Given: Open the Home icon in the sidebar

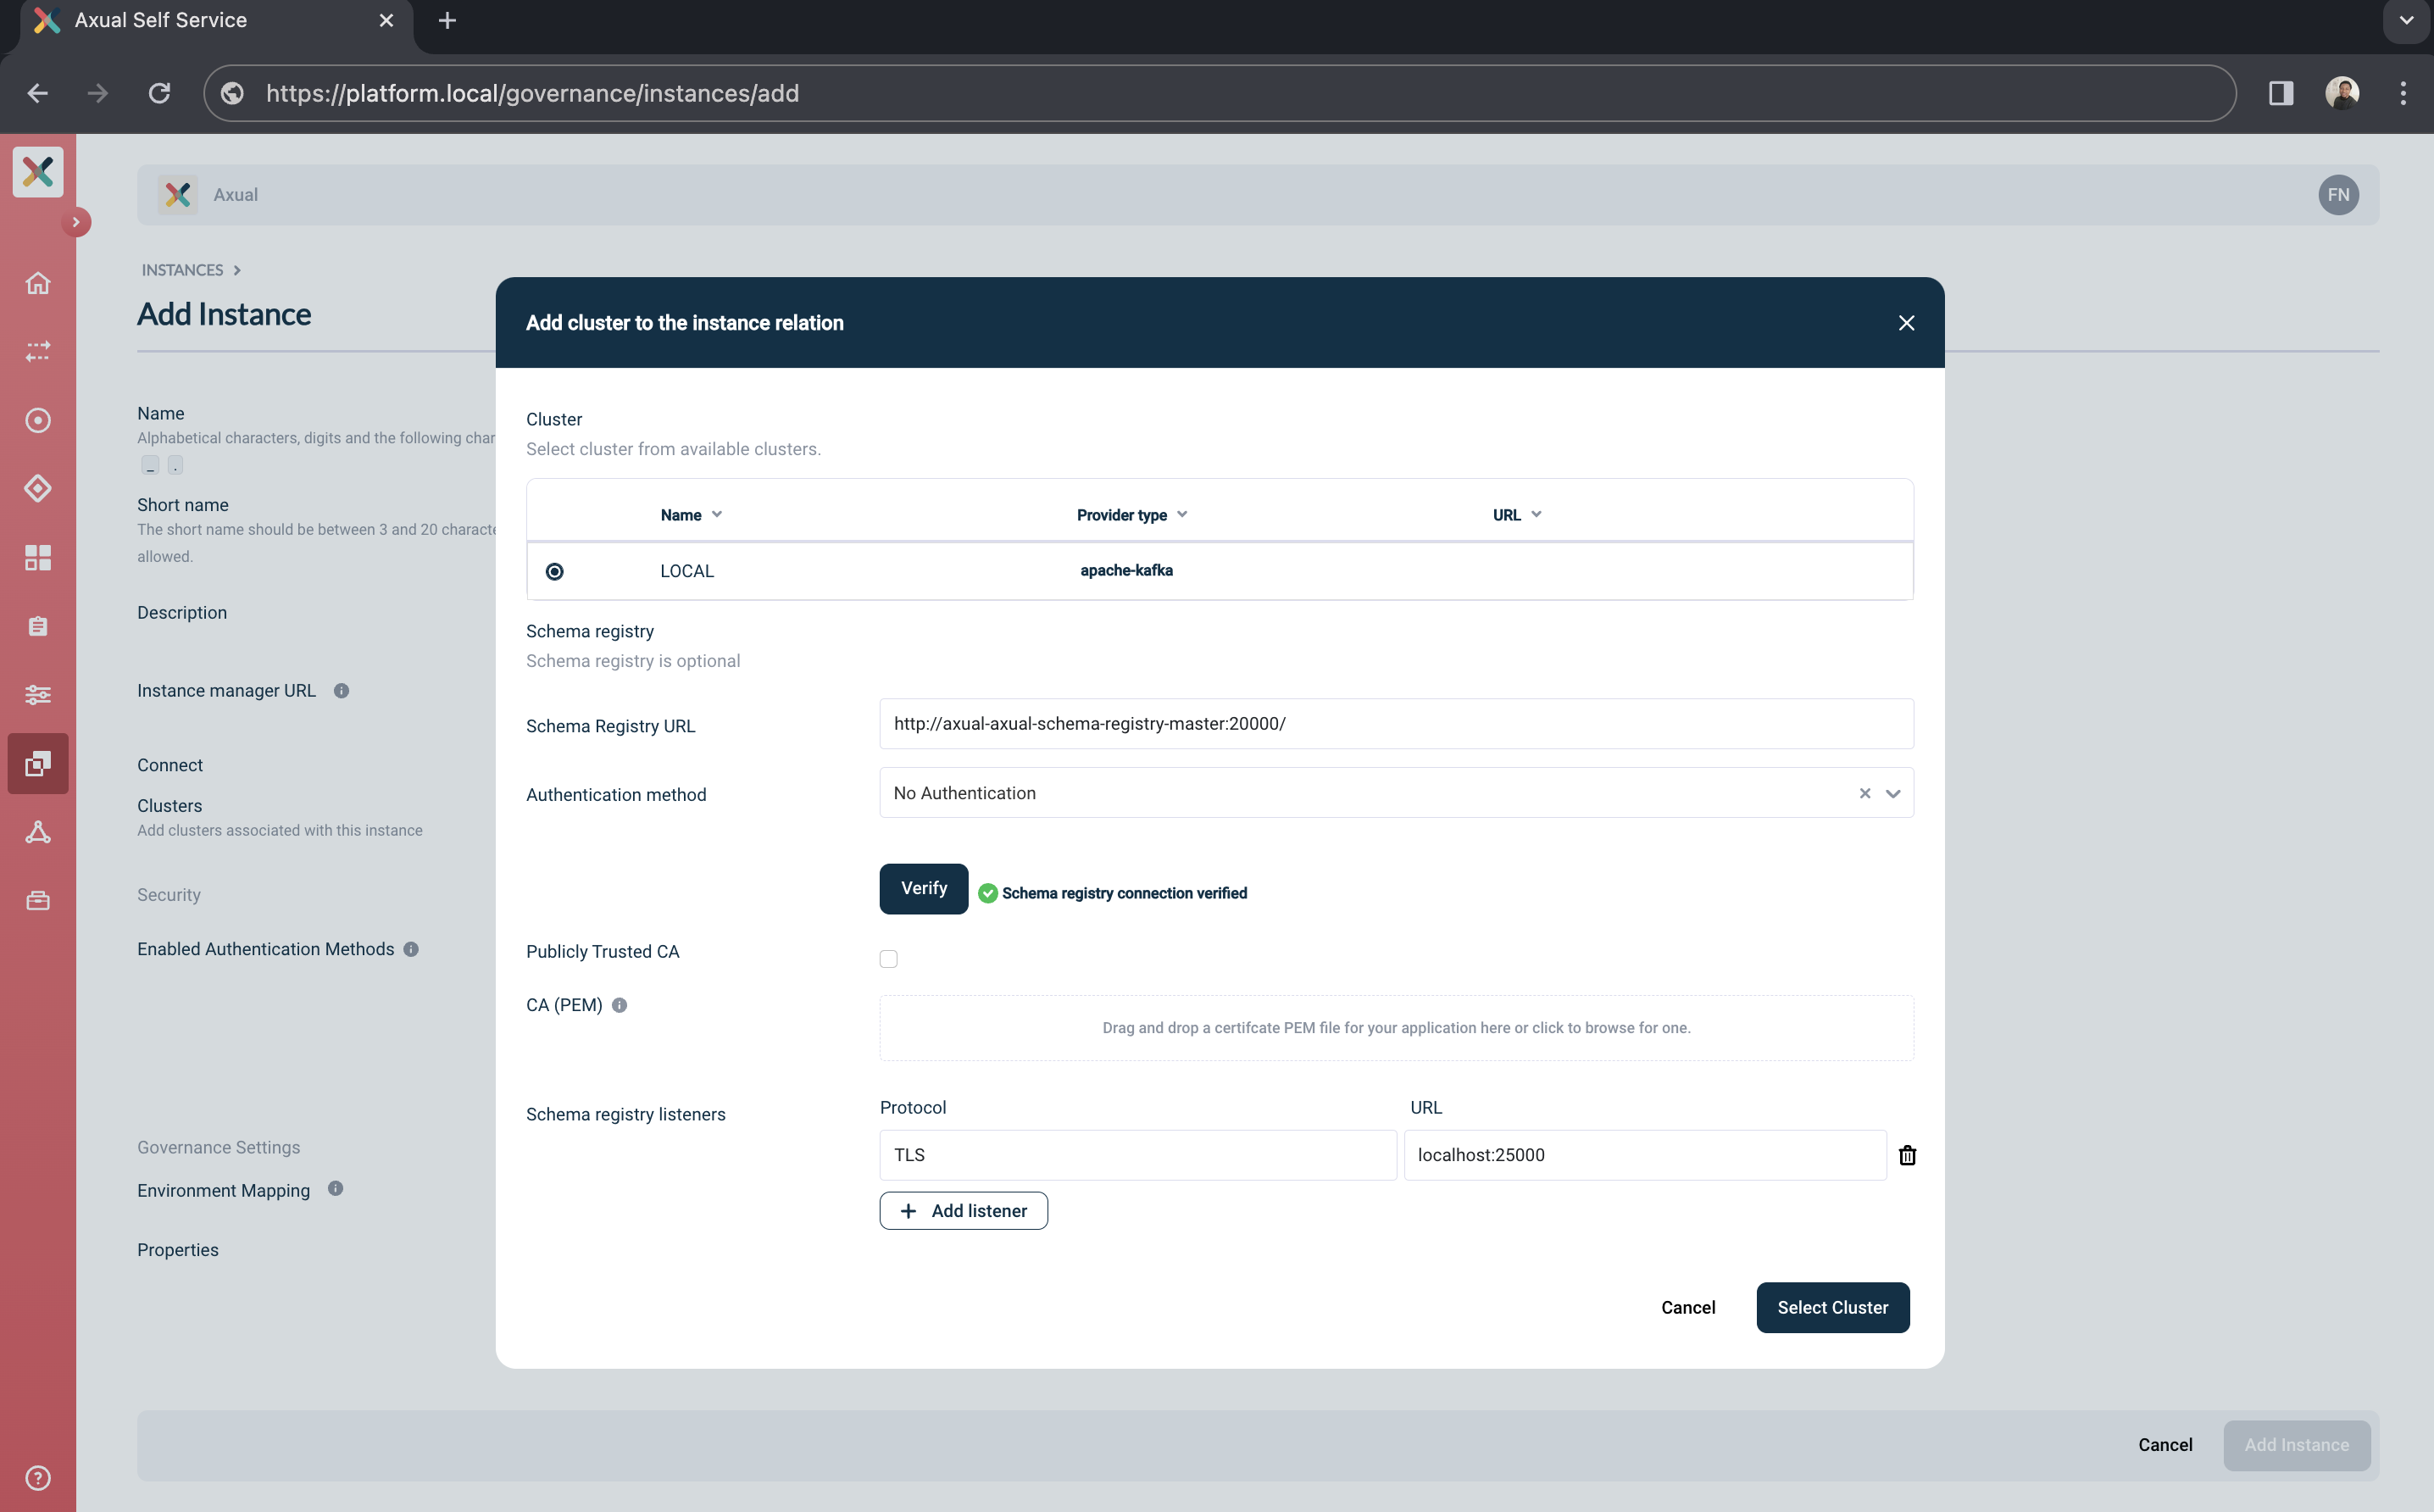Looking at the screenshot, I should coord(38,283).
